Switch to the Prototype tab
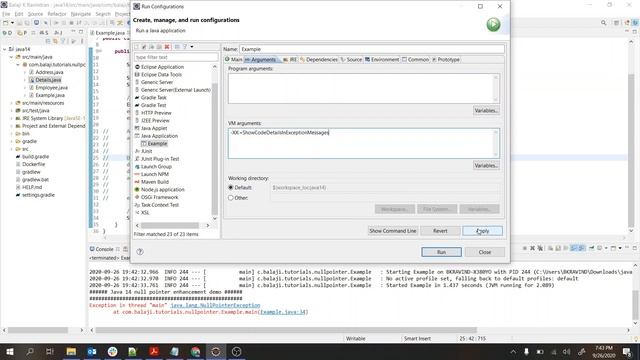 point(446,60)
